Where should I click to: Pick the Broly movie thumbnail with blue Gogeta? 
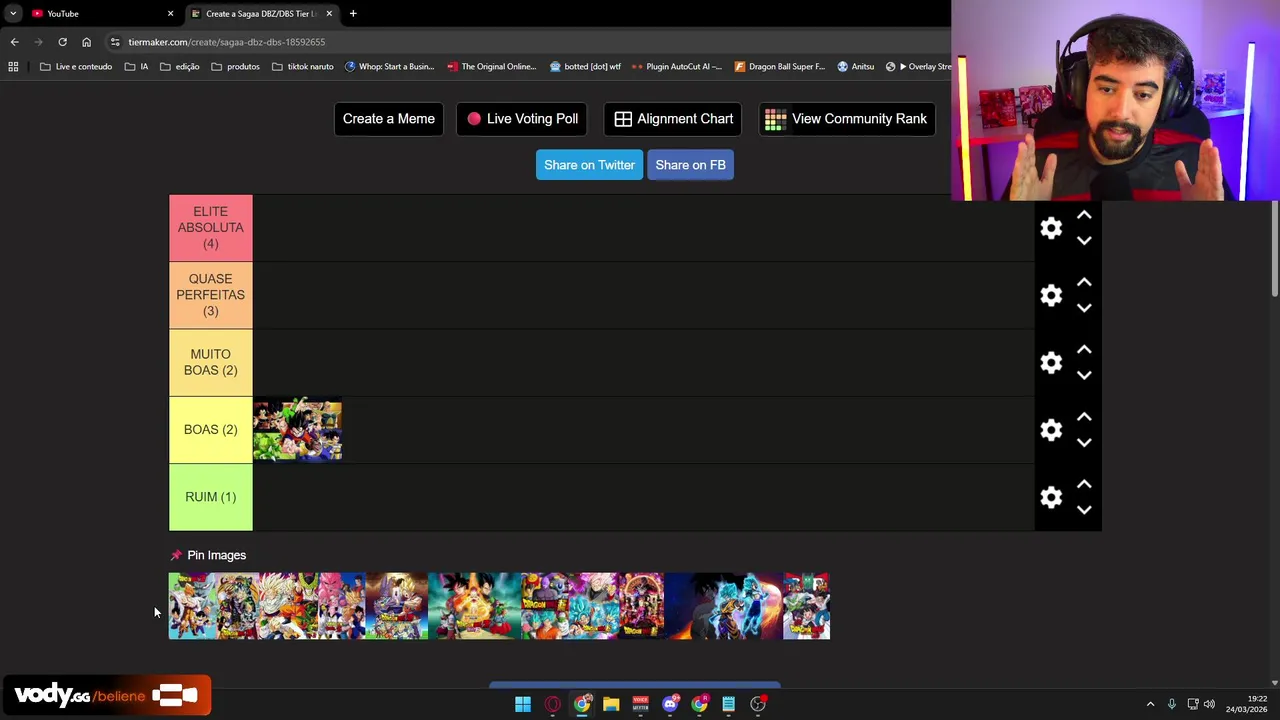(723, 606)
